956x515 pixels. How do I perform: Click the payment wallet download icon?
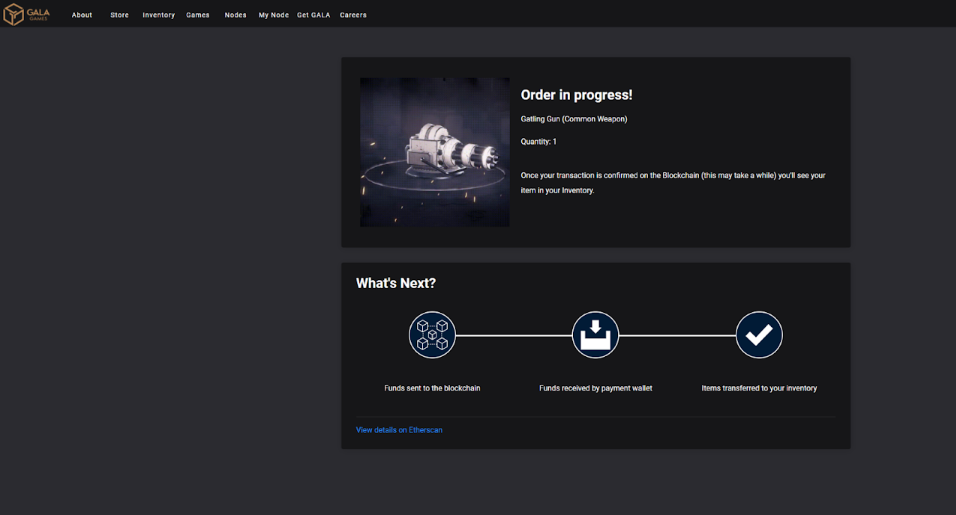pyautogui.click(x=596, y=335)
